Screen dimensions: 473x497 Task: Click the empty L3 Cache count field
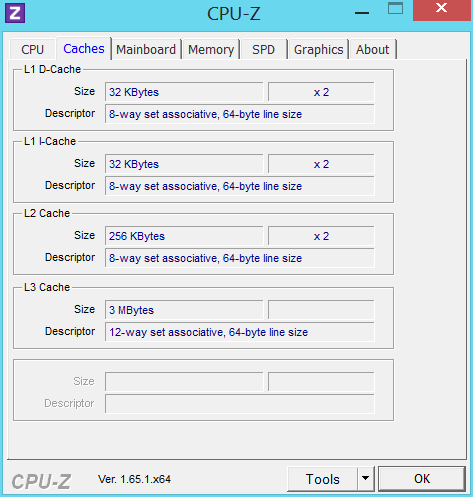(x=321, y=310)
